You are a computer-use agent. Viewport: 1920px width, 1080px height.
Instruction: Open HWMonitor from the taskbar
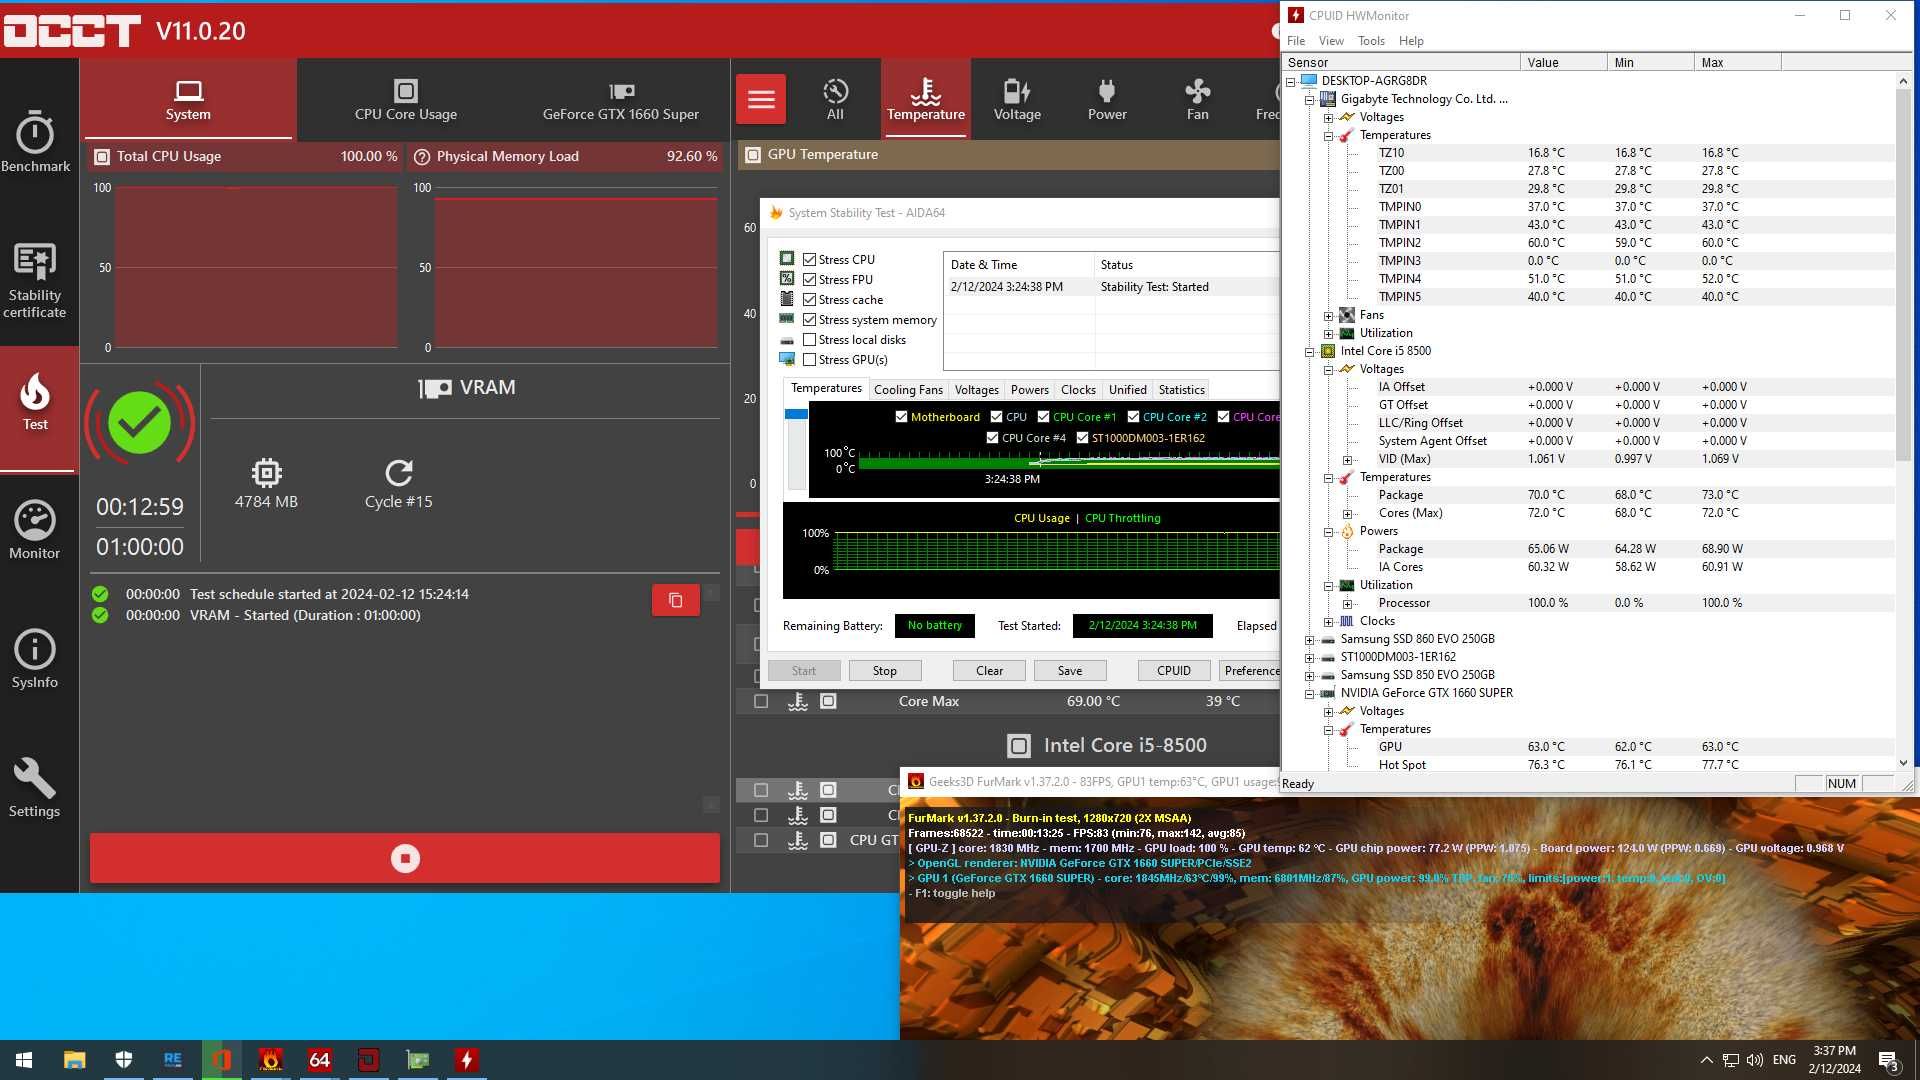pos(466,1060)
